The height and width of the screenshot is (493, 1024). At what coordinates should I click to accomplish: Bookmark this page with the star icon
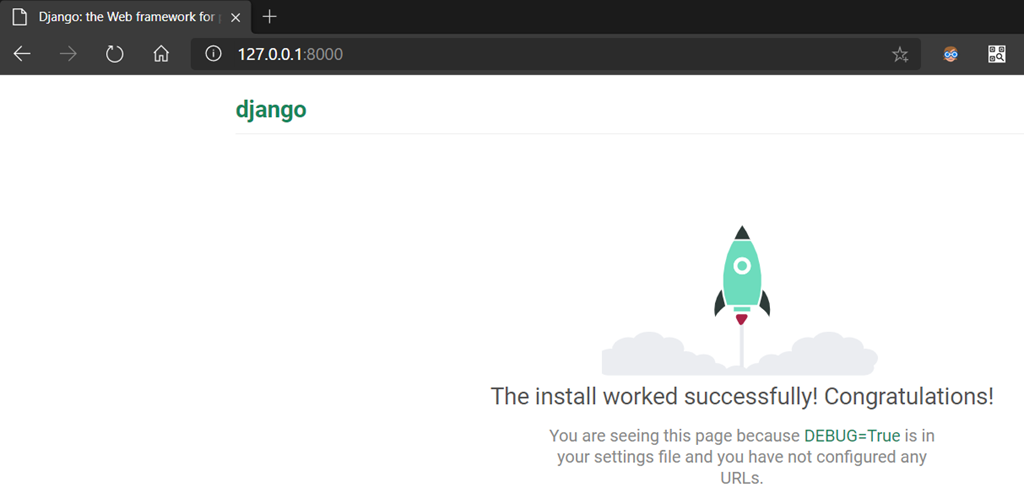click(x=900, y=54)
